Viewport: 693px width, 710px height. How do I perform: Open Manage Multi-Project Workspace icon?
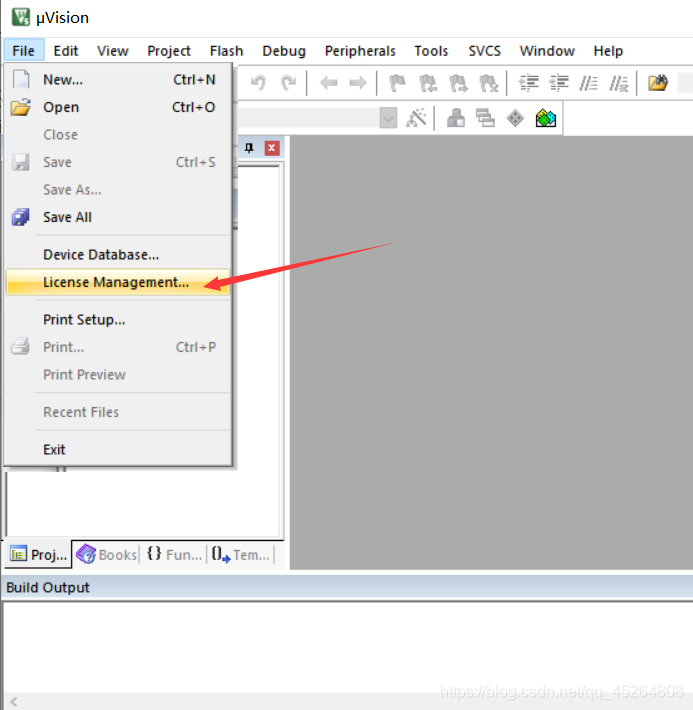pyautogui.click(x=485, y=118)
